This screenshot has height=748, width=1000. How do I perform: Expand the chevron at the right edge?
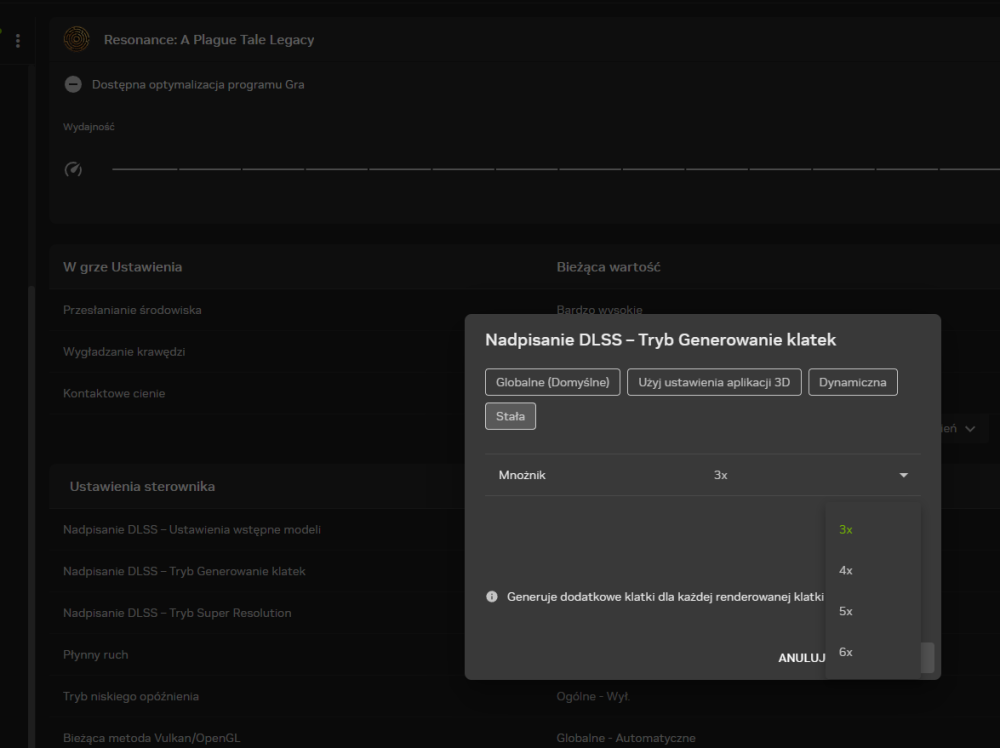970,429
